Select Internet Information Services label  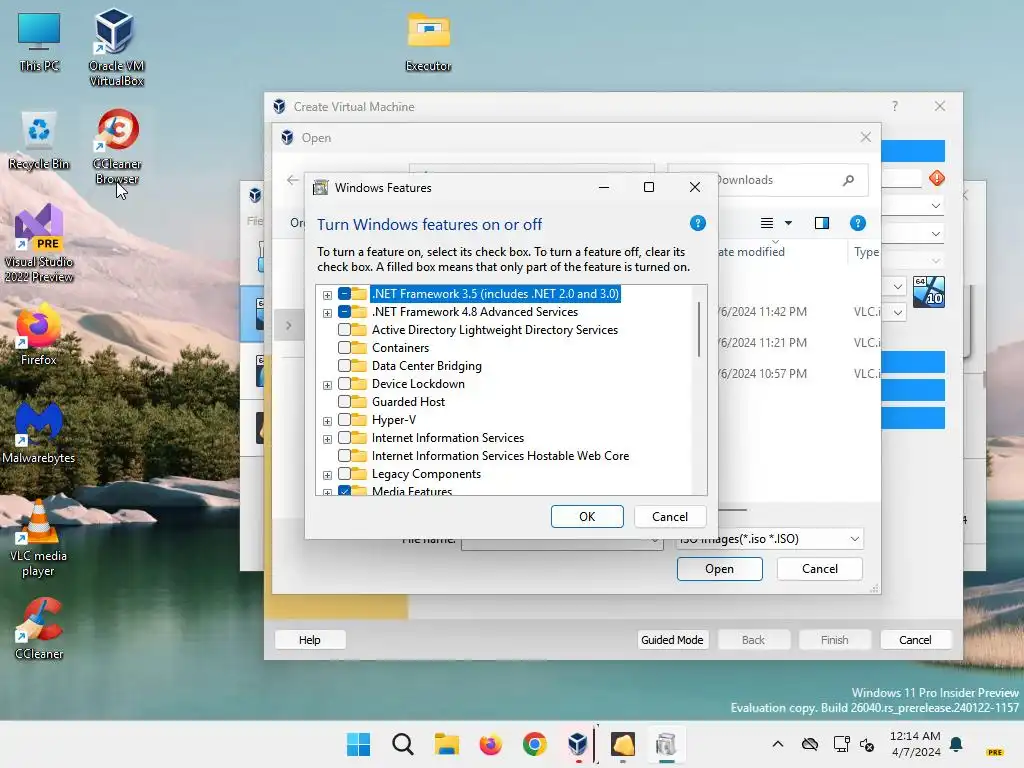pos(448,438)
